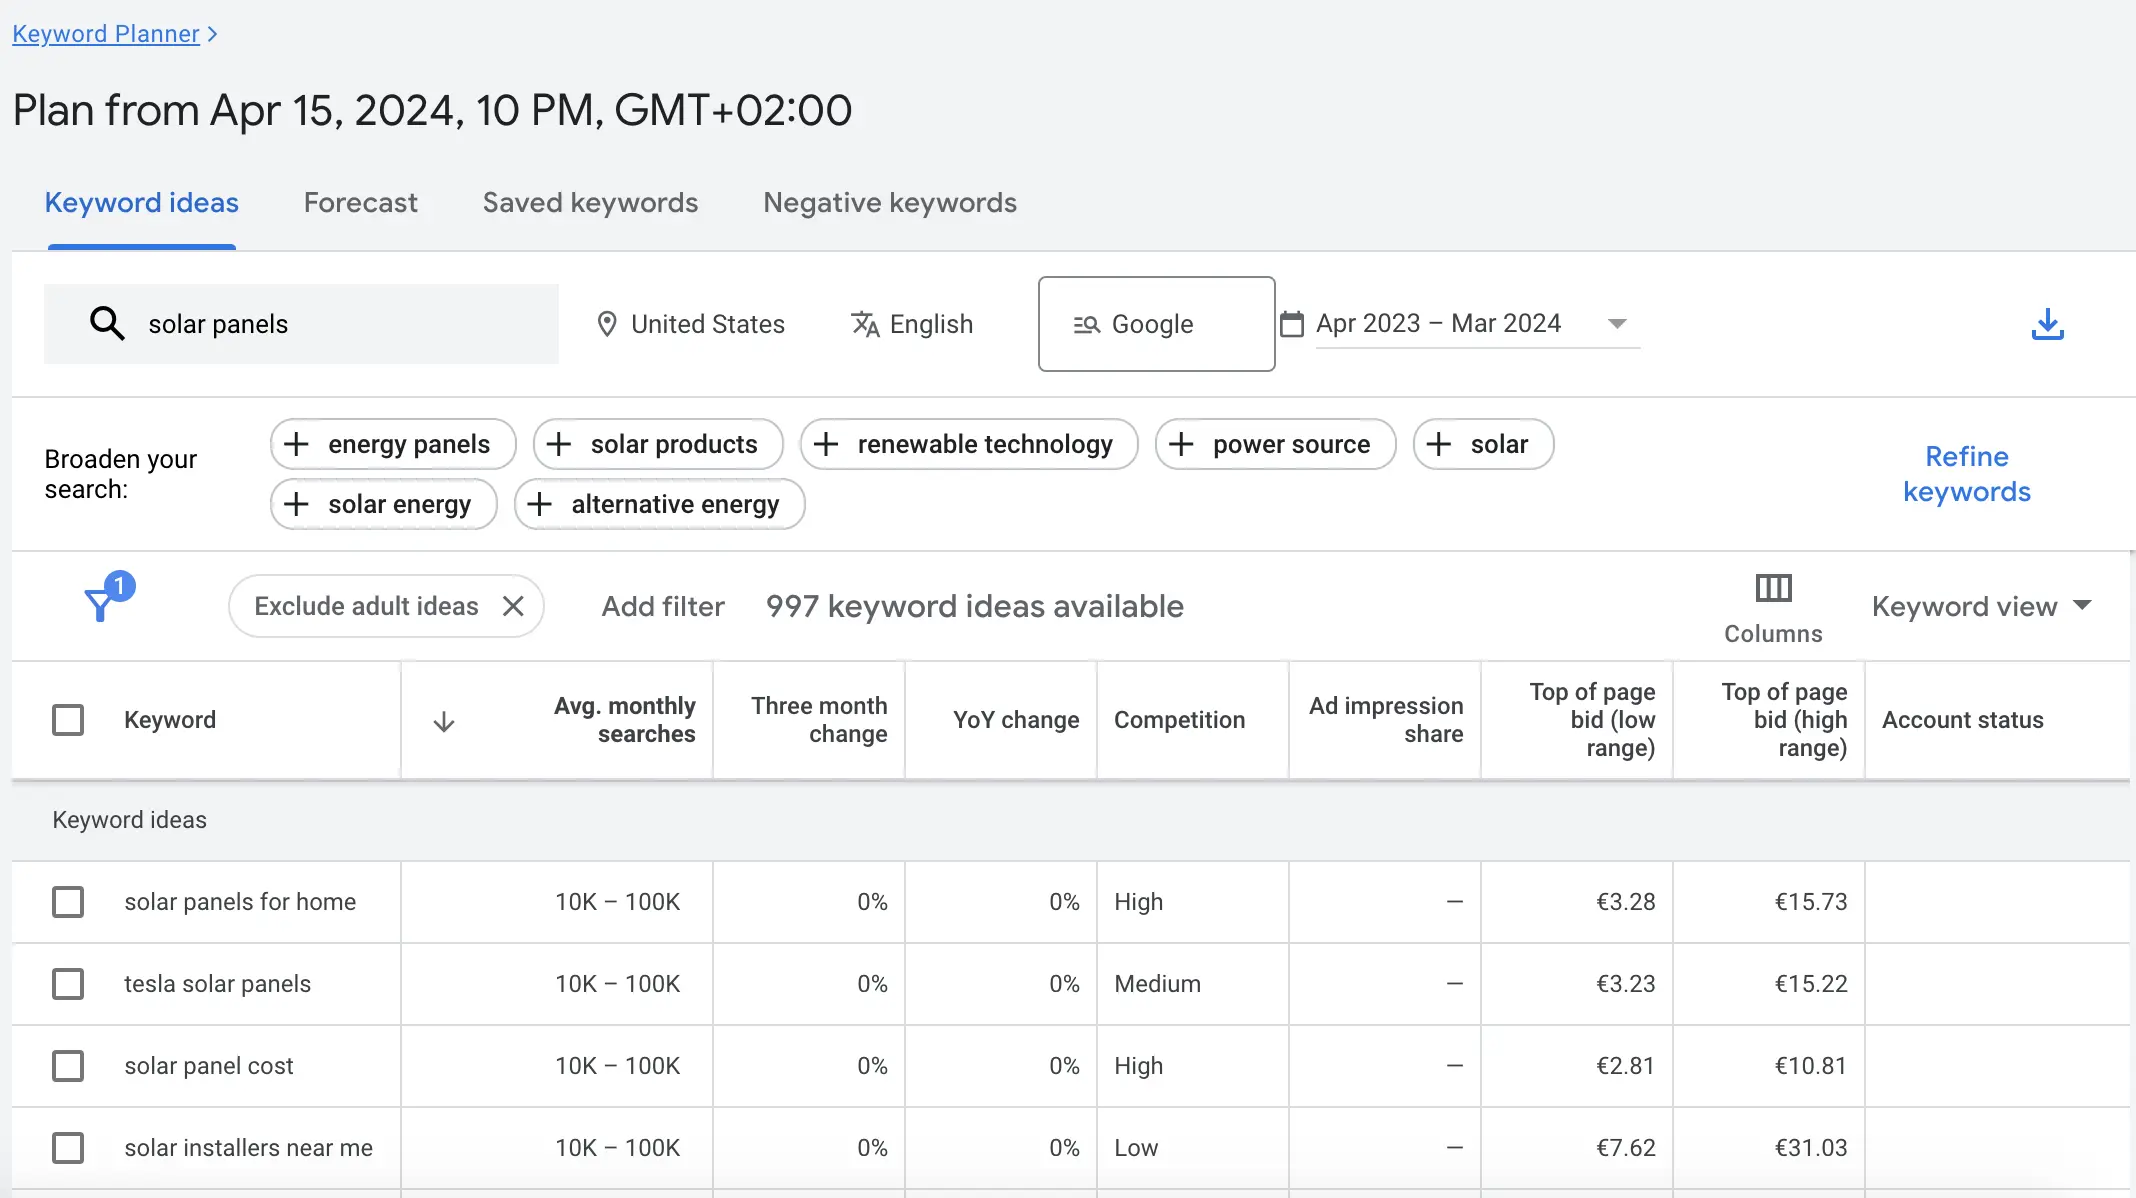Image resolution: width=2136 pixels, height=1198 pixels.
Task: Click the €3.28 low bid value
Action: (x=1625, y=902)
